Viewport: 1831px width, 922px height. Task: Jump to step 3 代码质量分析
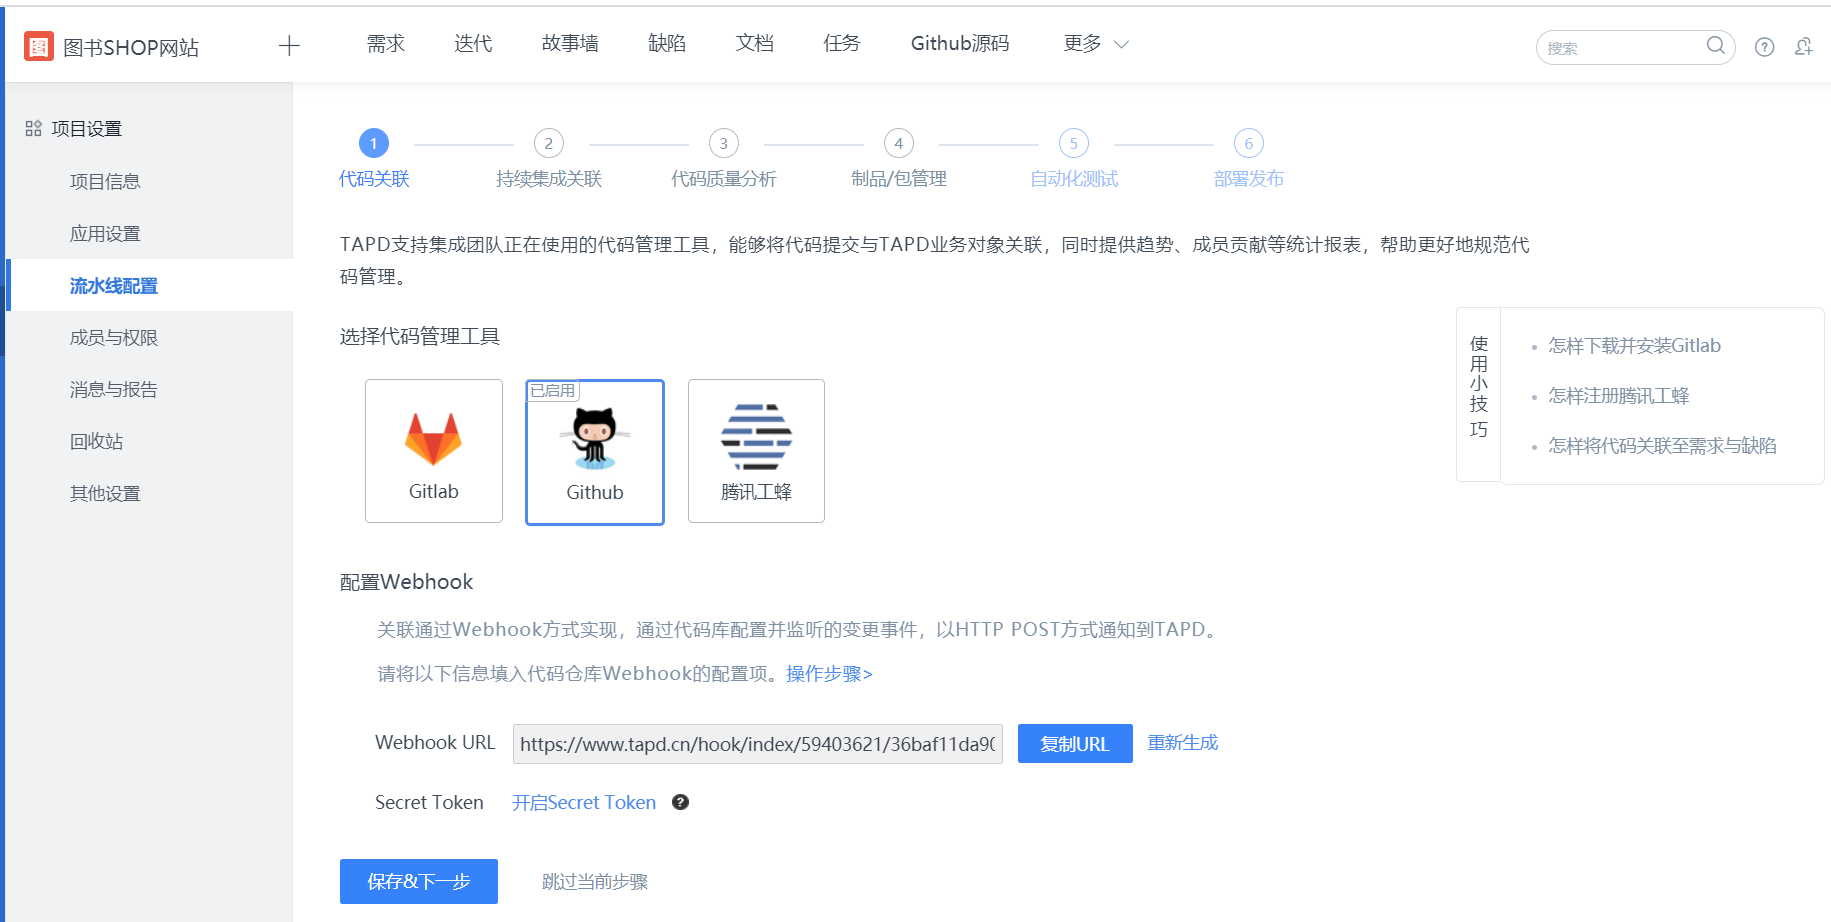(x=723, y=143)
